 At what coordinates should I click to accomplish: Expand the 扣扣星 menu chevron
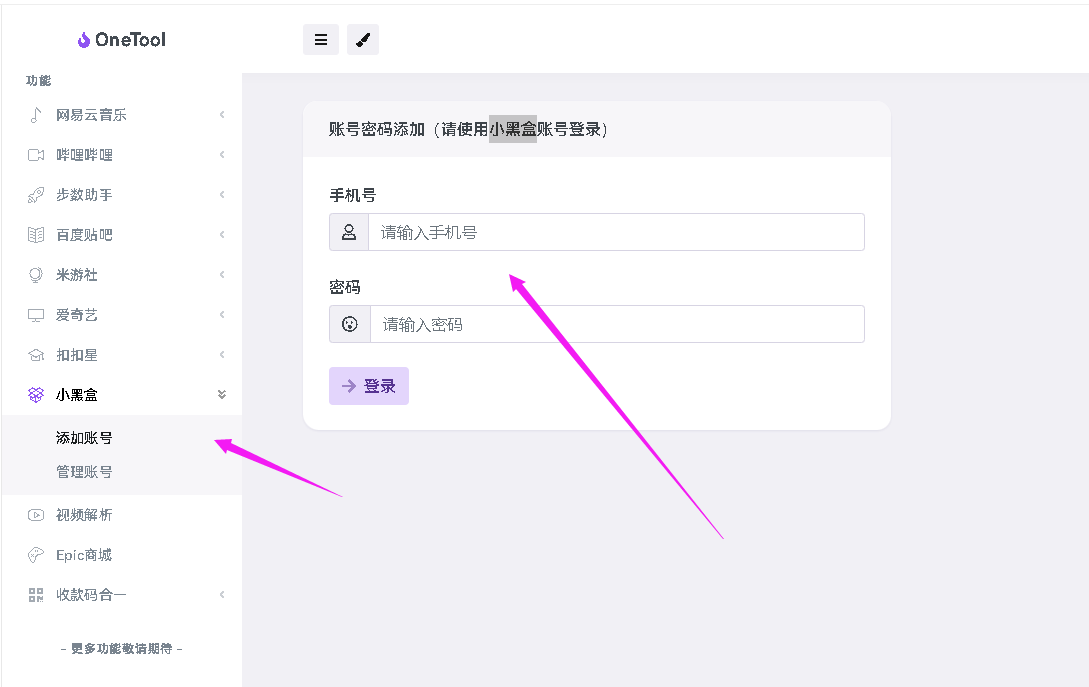(x=222, y=355)
